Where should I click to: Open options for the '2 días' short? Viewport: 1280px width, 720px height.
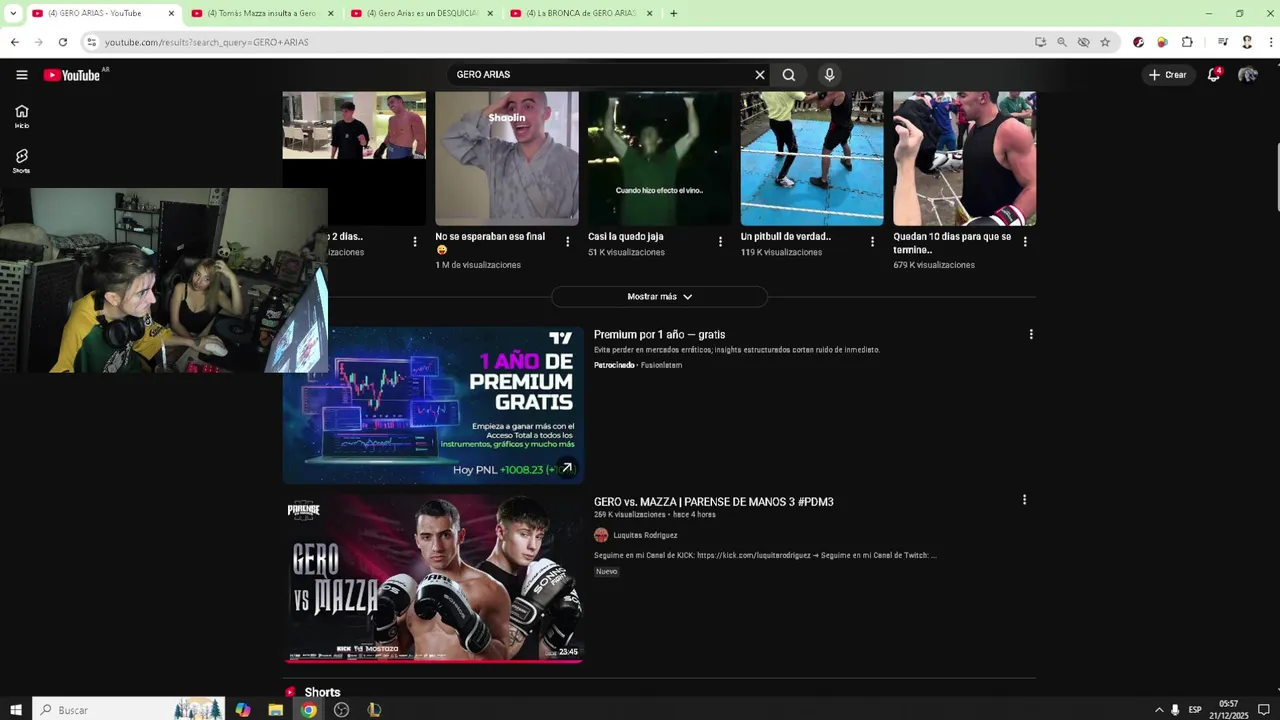(415, 242)
